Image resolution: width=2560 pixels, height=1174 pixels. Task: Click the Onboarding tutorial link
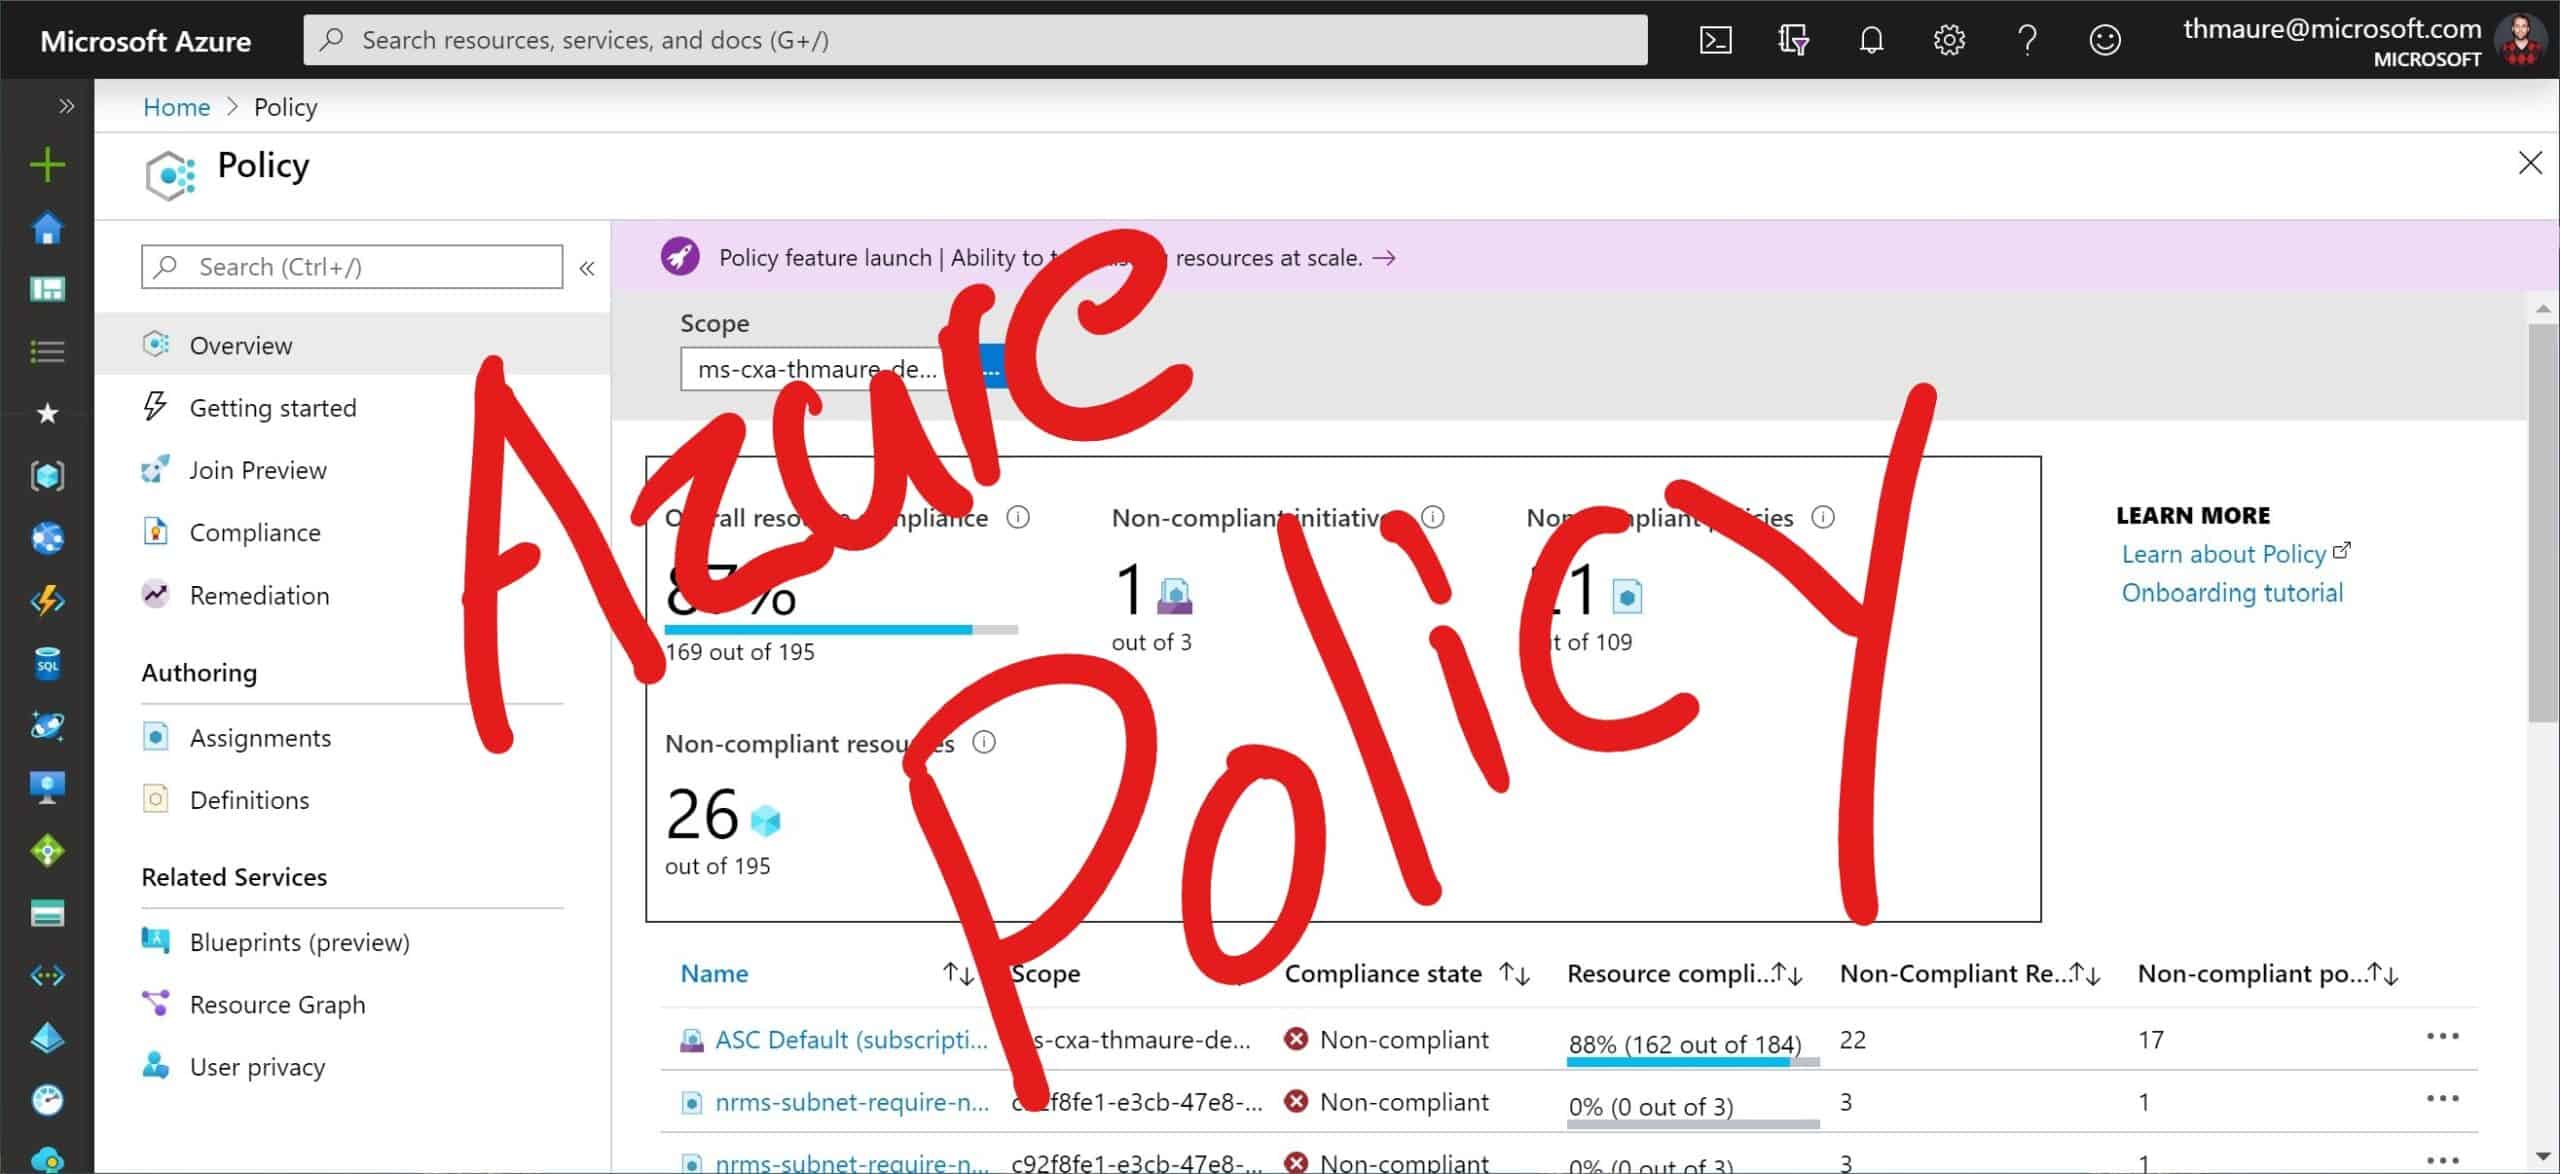point(2232,591)
